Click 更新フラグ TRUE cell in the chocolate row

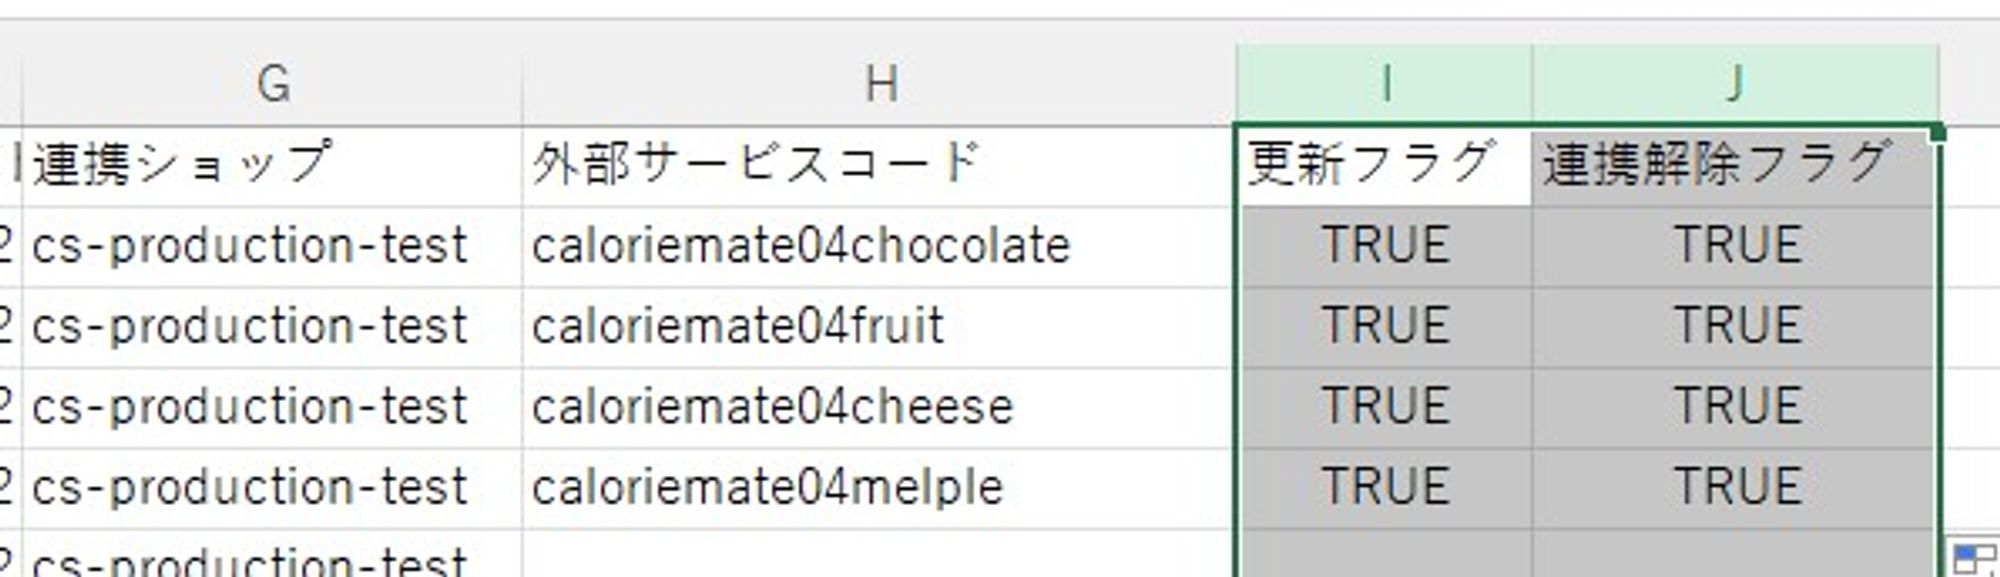click(1385, 246)
